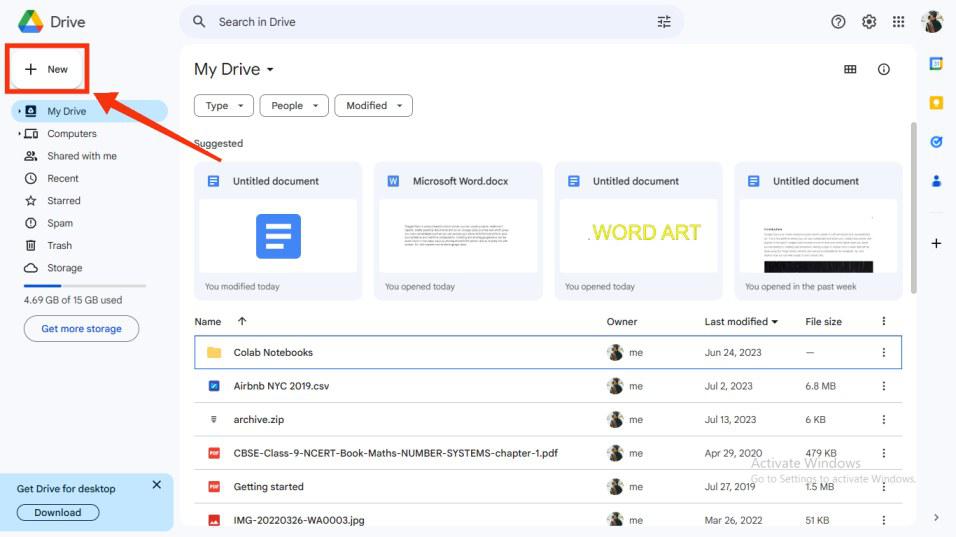Viewport: 956px width, 537px height.
Task: Select Getting started file name
Action: tap(268, 486)
